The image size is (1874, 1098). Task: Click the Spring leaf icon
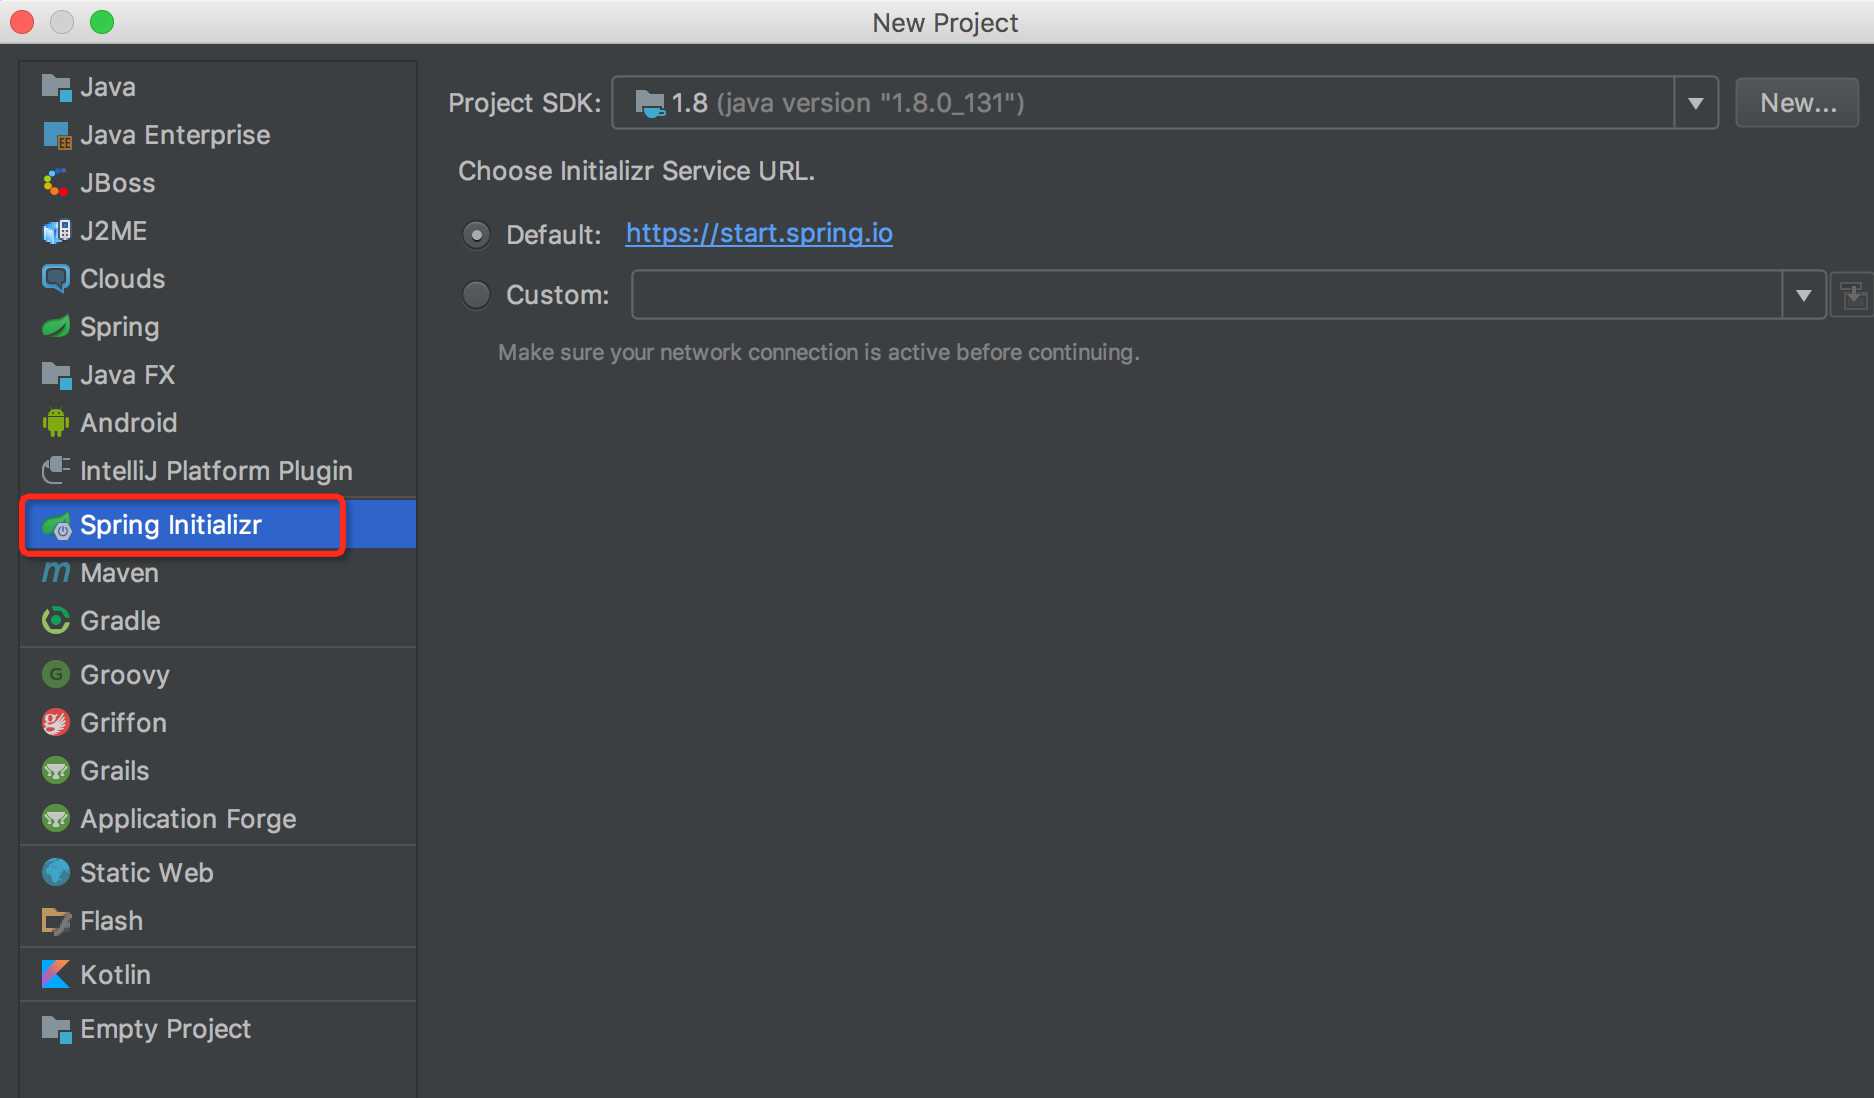(x=56, y=327)
